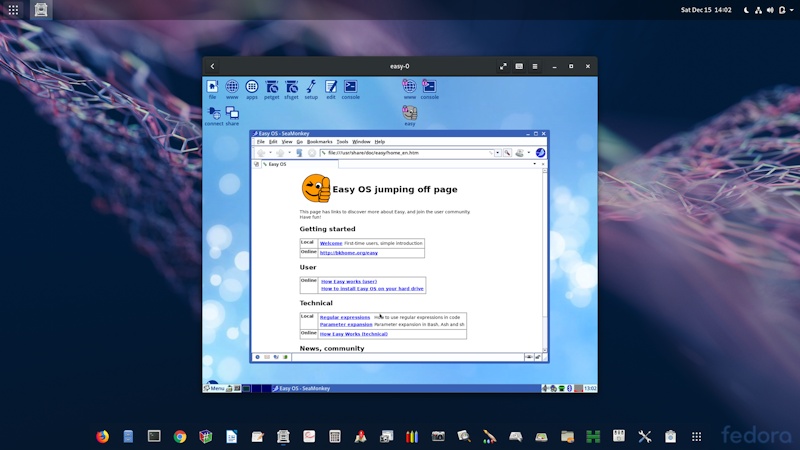Open the connect network icon
800x450 pixels.
coord(214,116)
